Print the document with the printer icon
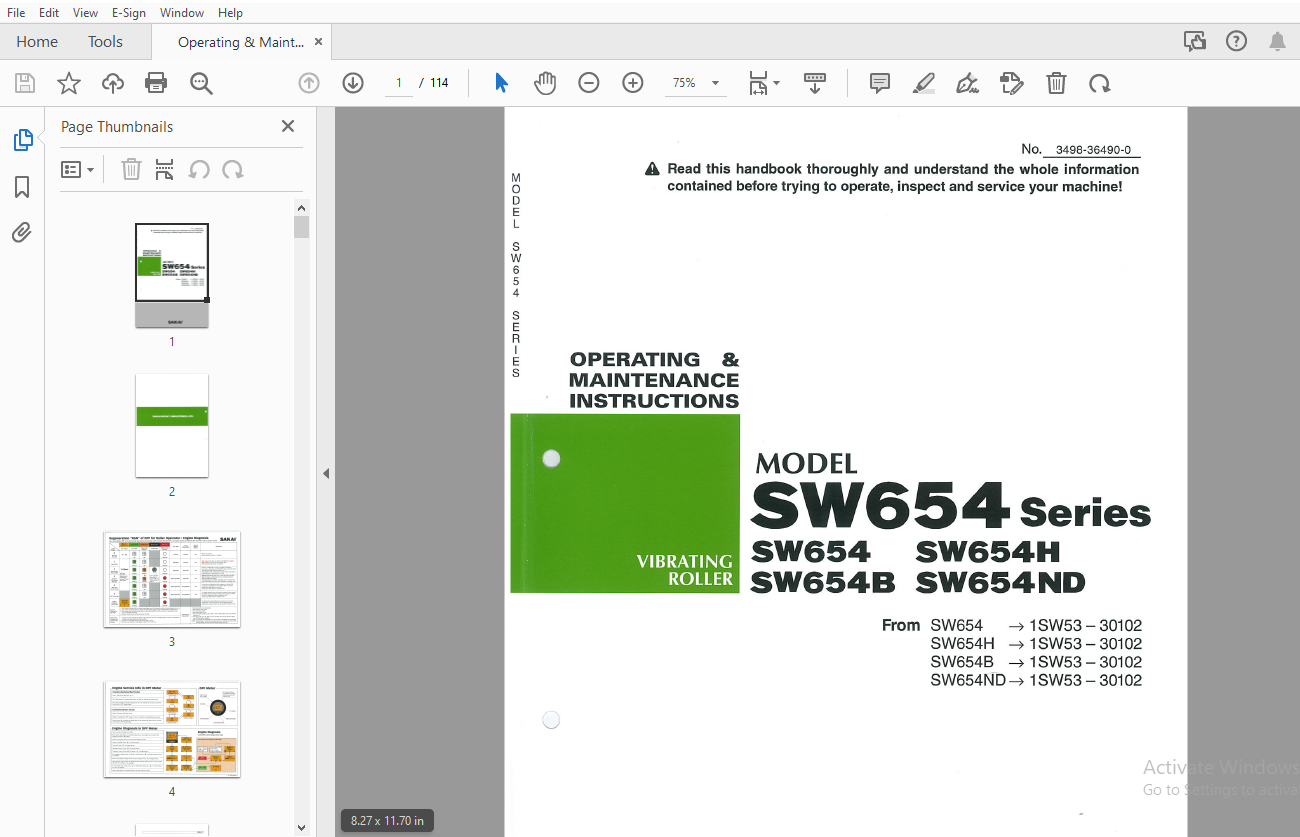The height and width of the screenshot is (837, 1300). [156, 83]
